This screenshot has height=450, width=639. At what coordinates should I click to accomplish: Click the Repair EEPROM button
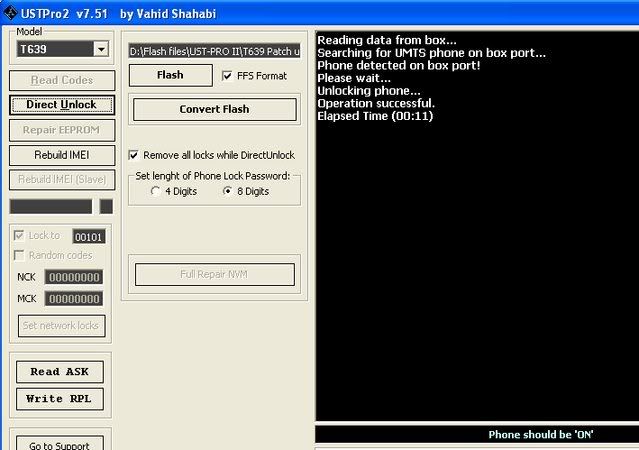point(62,130)
